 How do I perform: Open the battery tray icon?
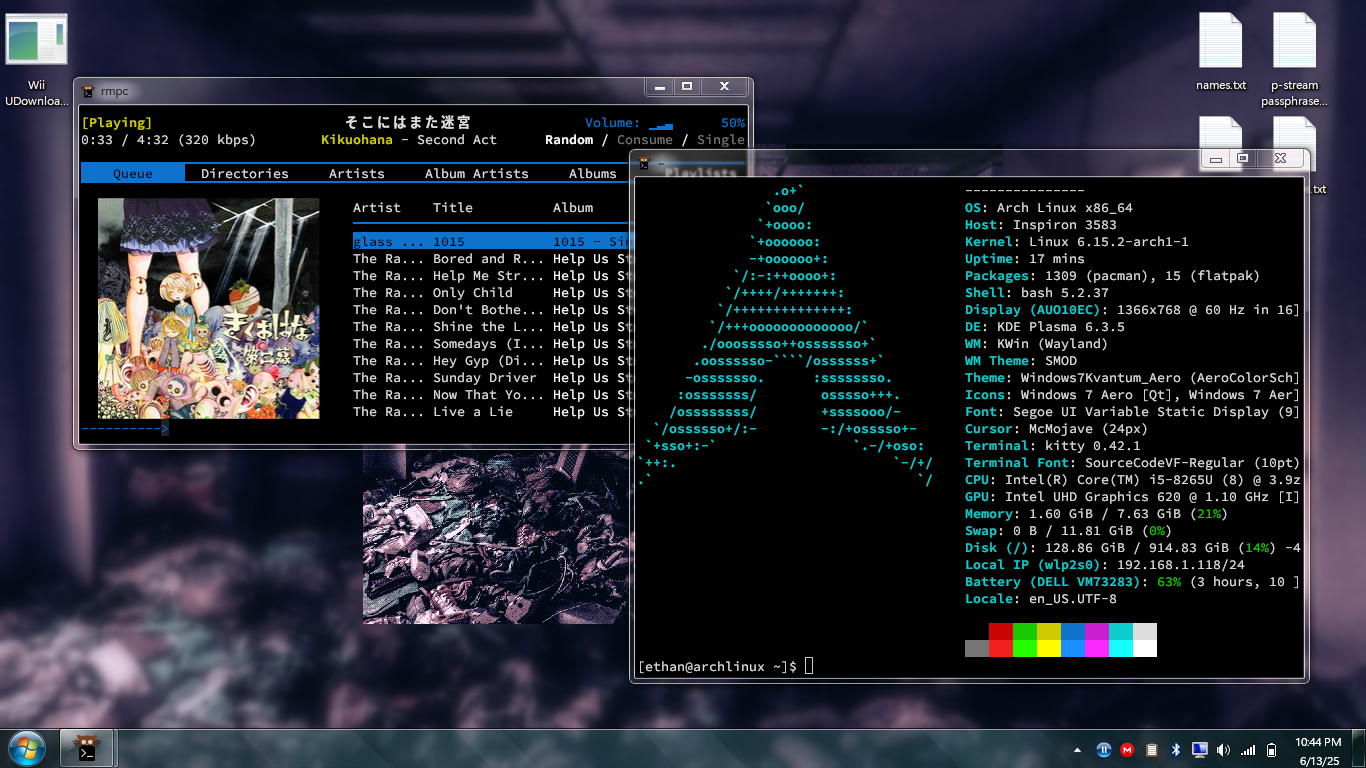(x=1272, y=750)
